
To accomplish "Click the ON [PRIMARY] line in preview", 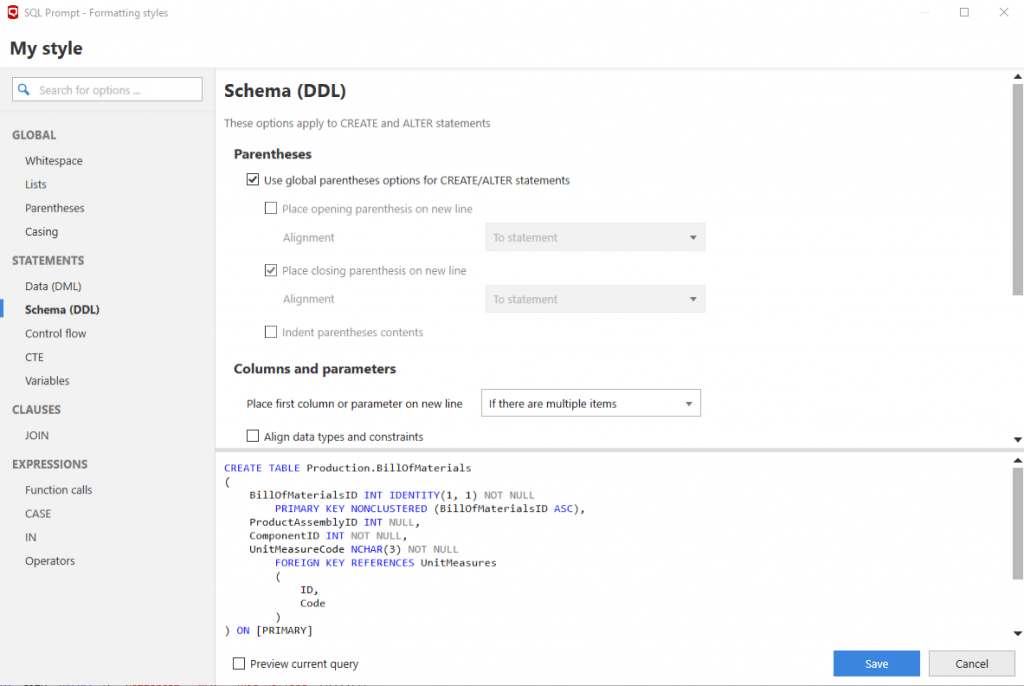I will [x=268, y=630].
